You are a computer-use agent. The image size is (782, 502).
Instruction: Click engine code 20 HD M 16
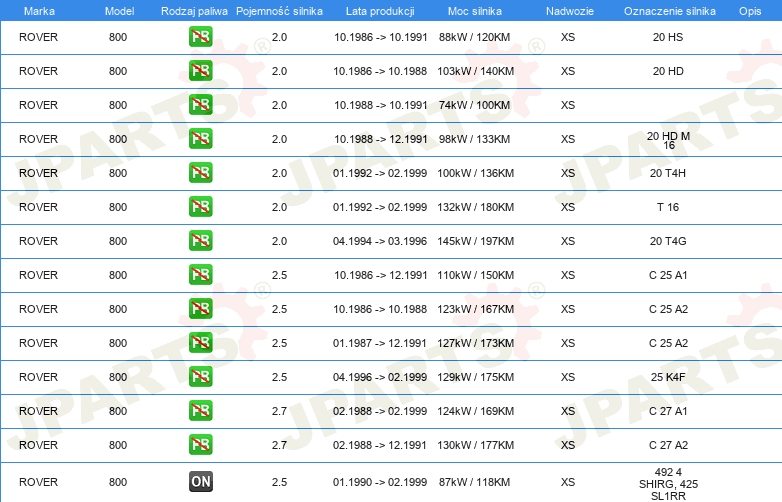668,141
